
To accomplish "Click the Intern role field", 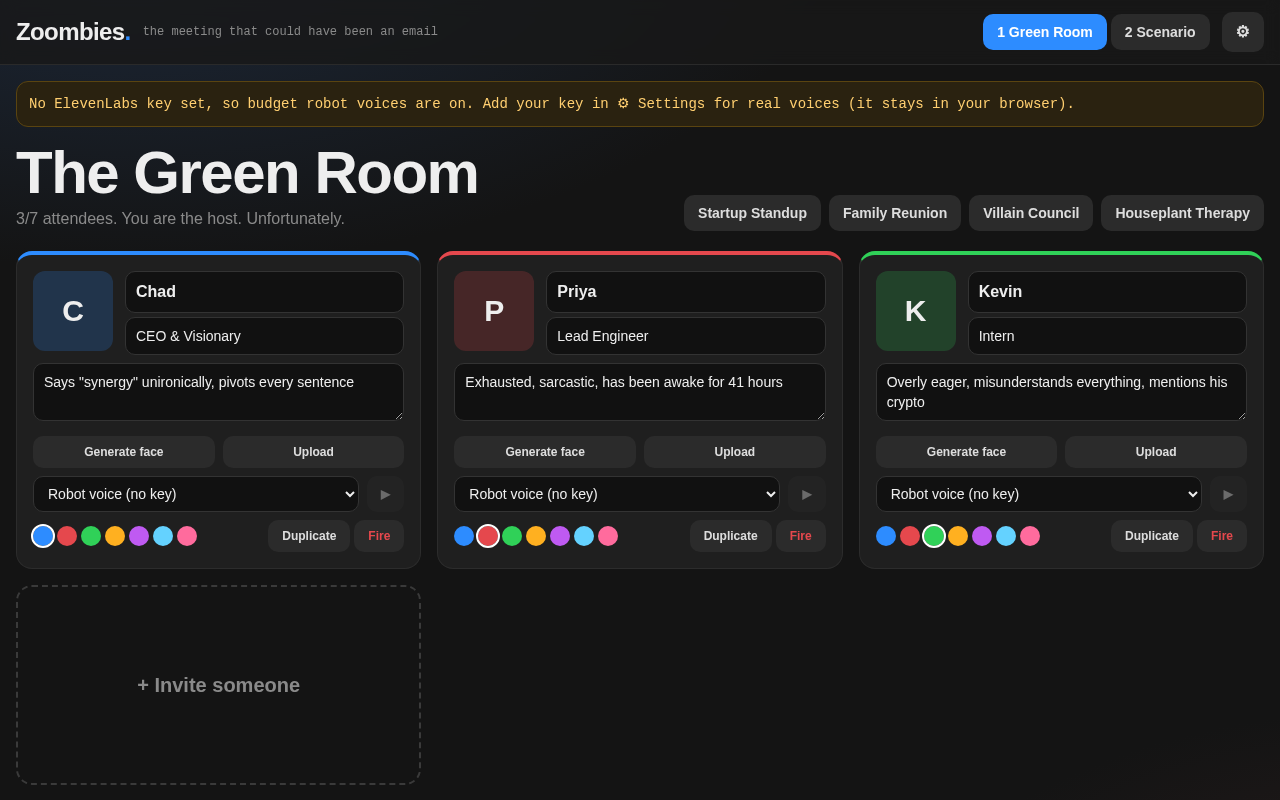I will pyautogui.click(x=1107, y=336).
